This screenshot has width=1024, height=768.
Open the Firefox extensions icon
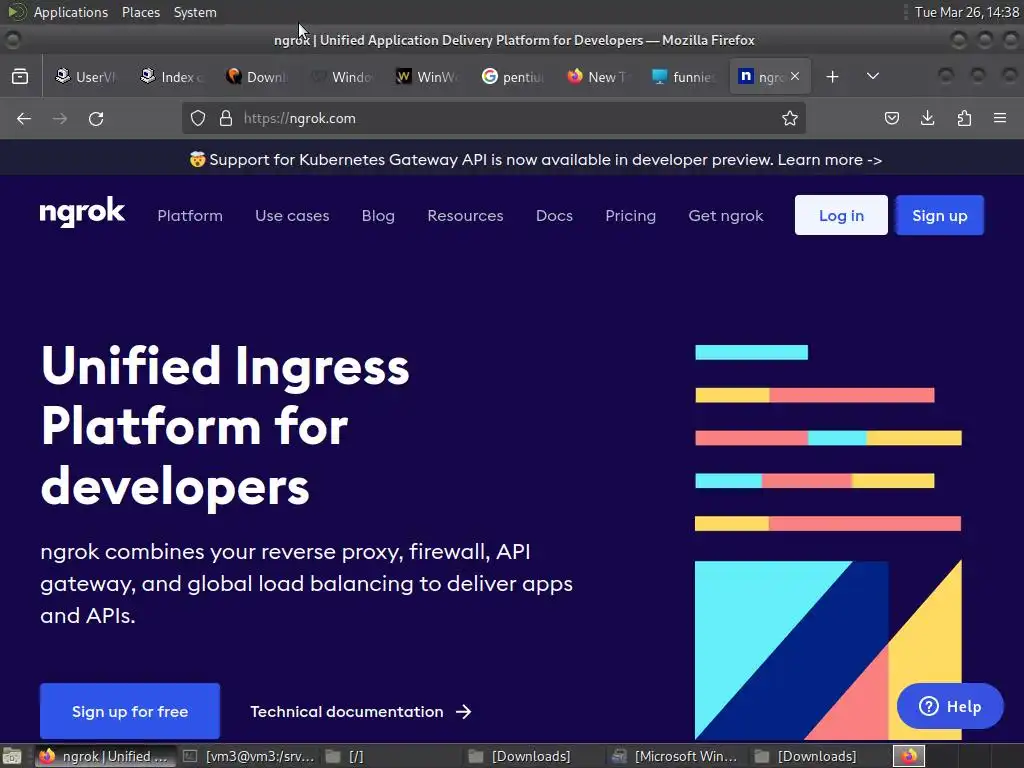964,118
